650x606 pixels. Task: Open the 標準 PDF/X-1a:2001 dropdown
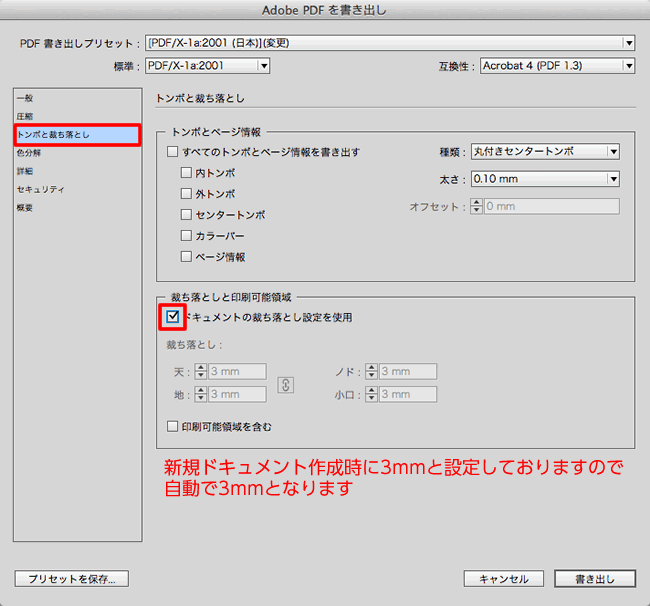pyautogui.click(x=207, y=65)
